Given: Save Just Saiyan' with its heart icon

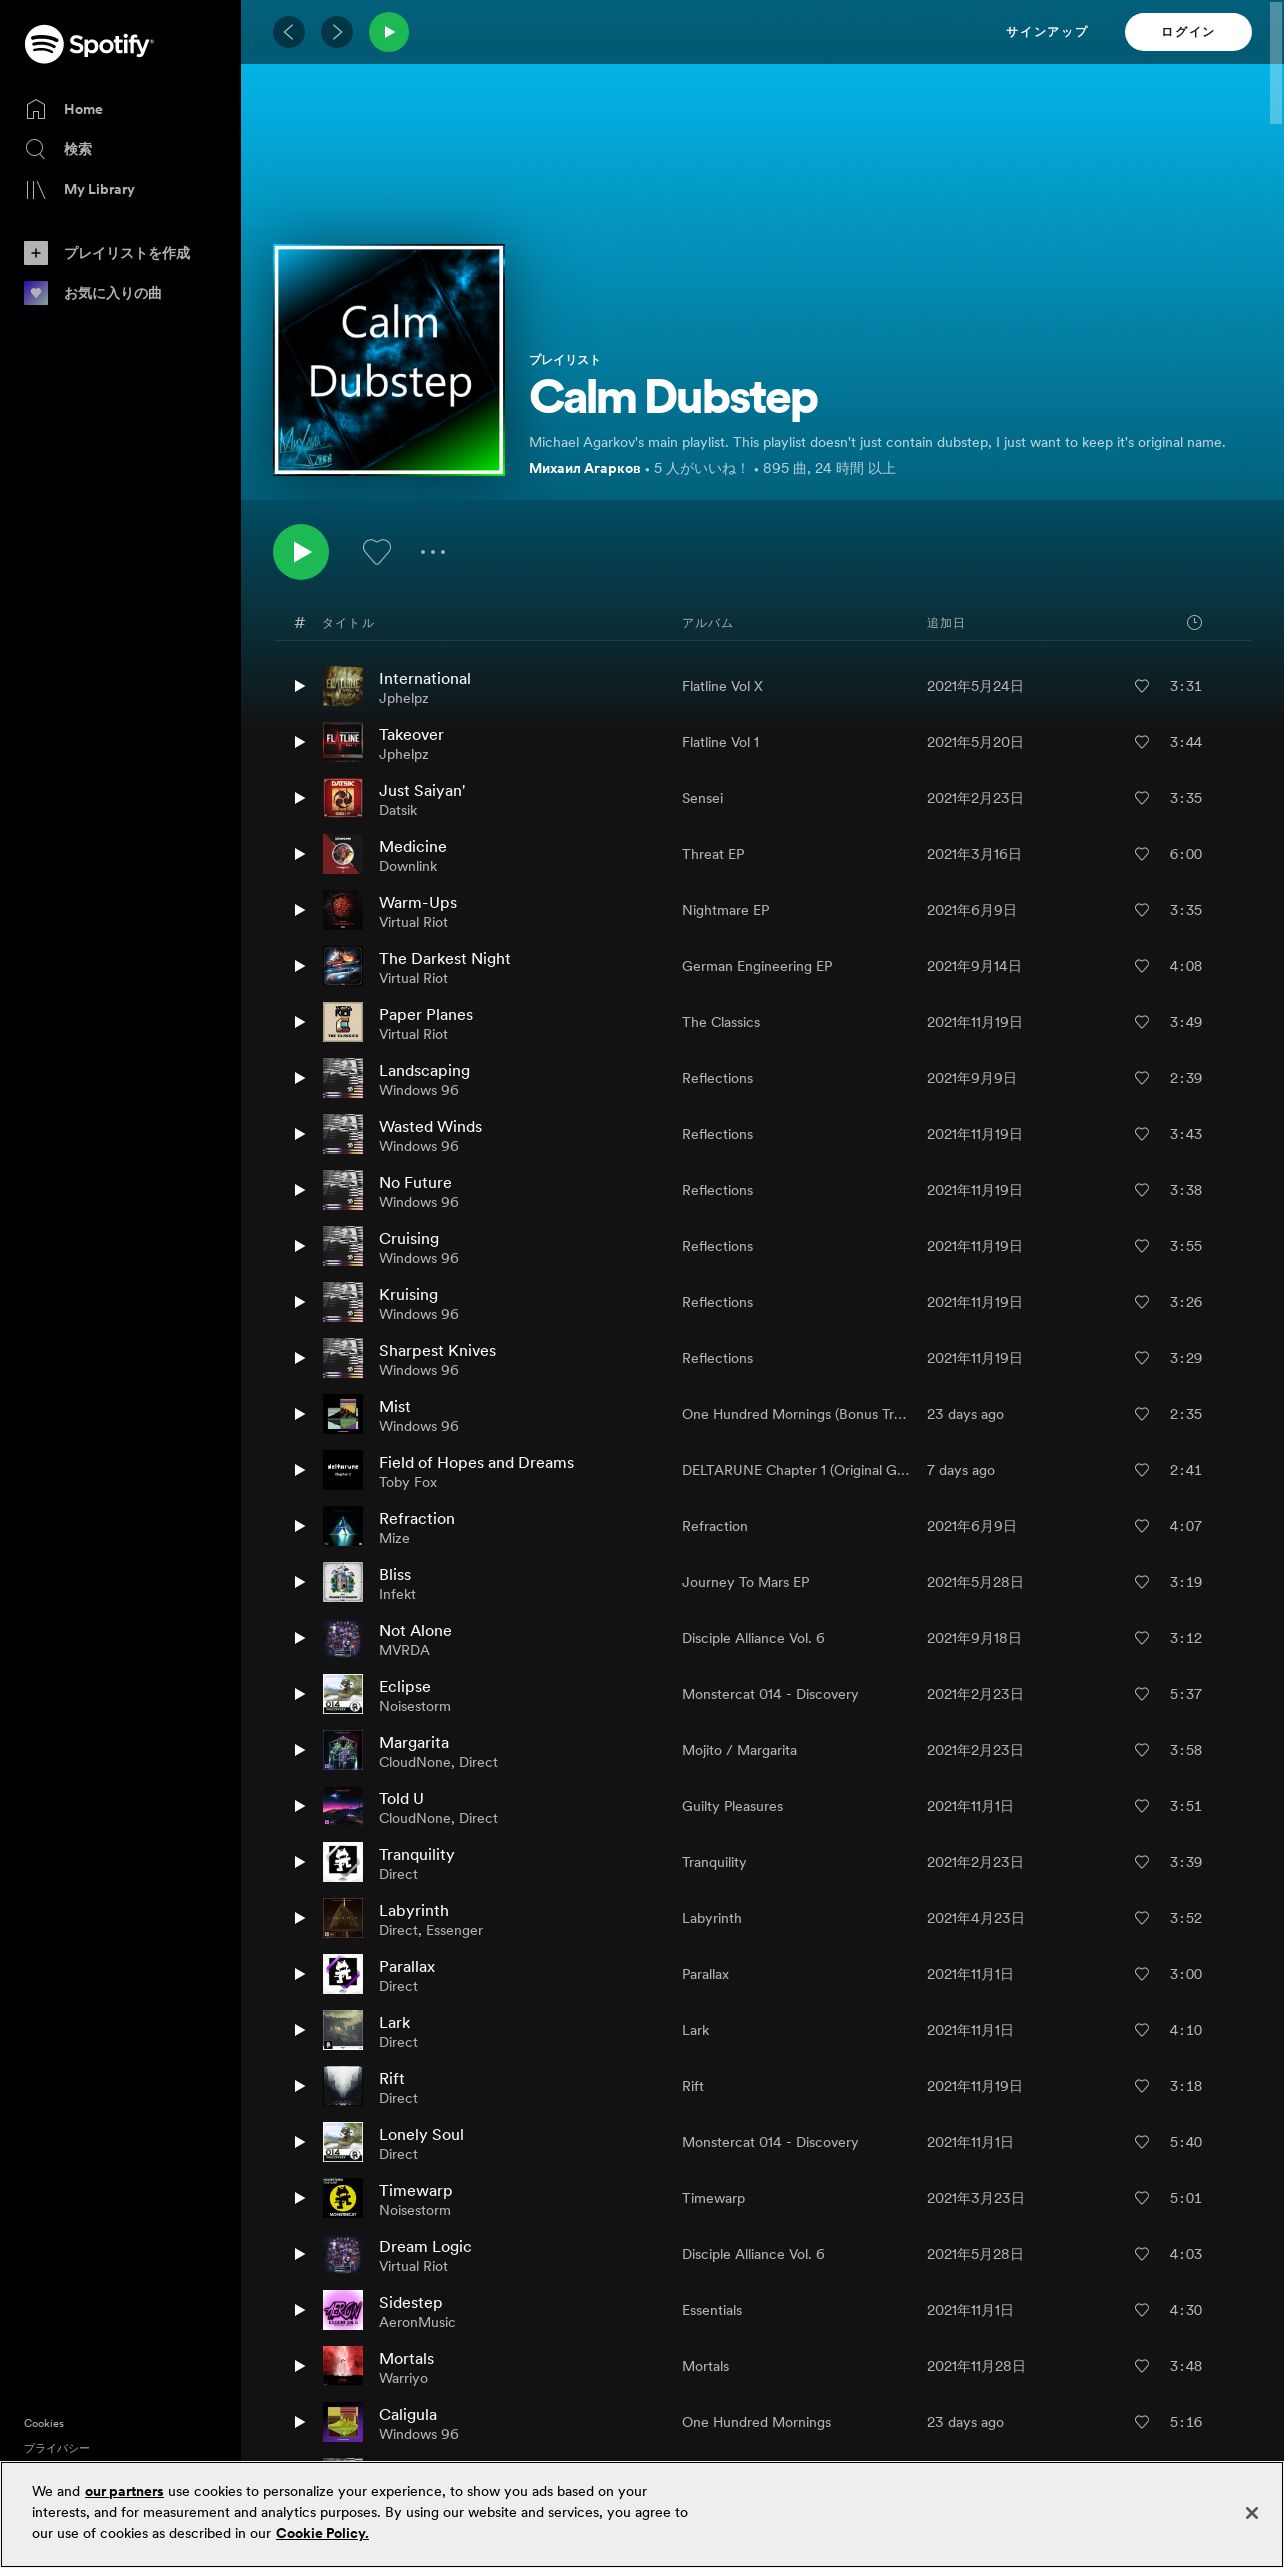Looking at the screenshot, I should pos(1142,798).
